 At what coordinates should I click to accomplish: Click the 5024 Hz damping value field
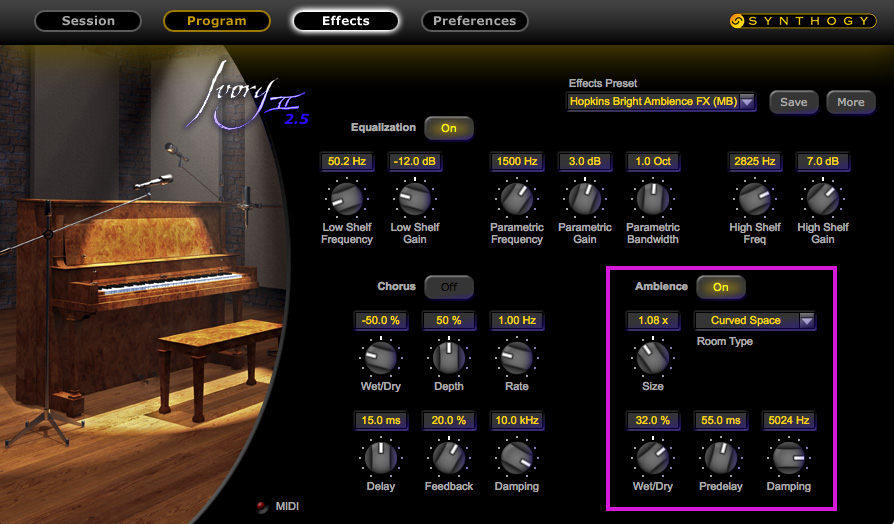coord(789,420)
